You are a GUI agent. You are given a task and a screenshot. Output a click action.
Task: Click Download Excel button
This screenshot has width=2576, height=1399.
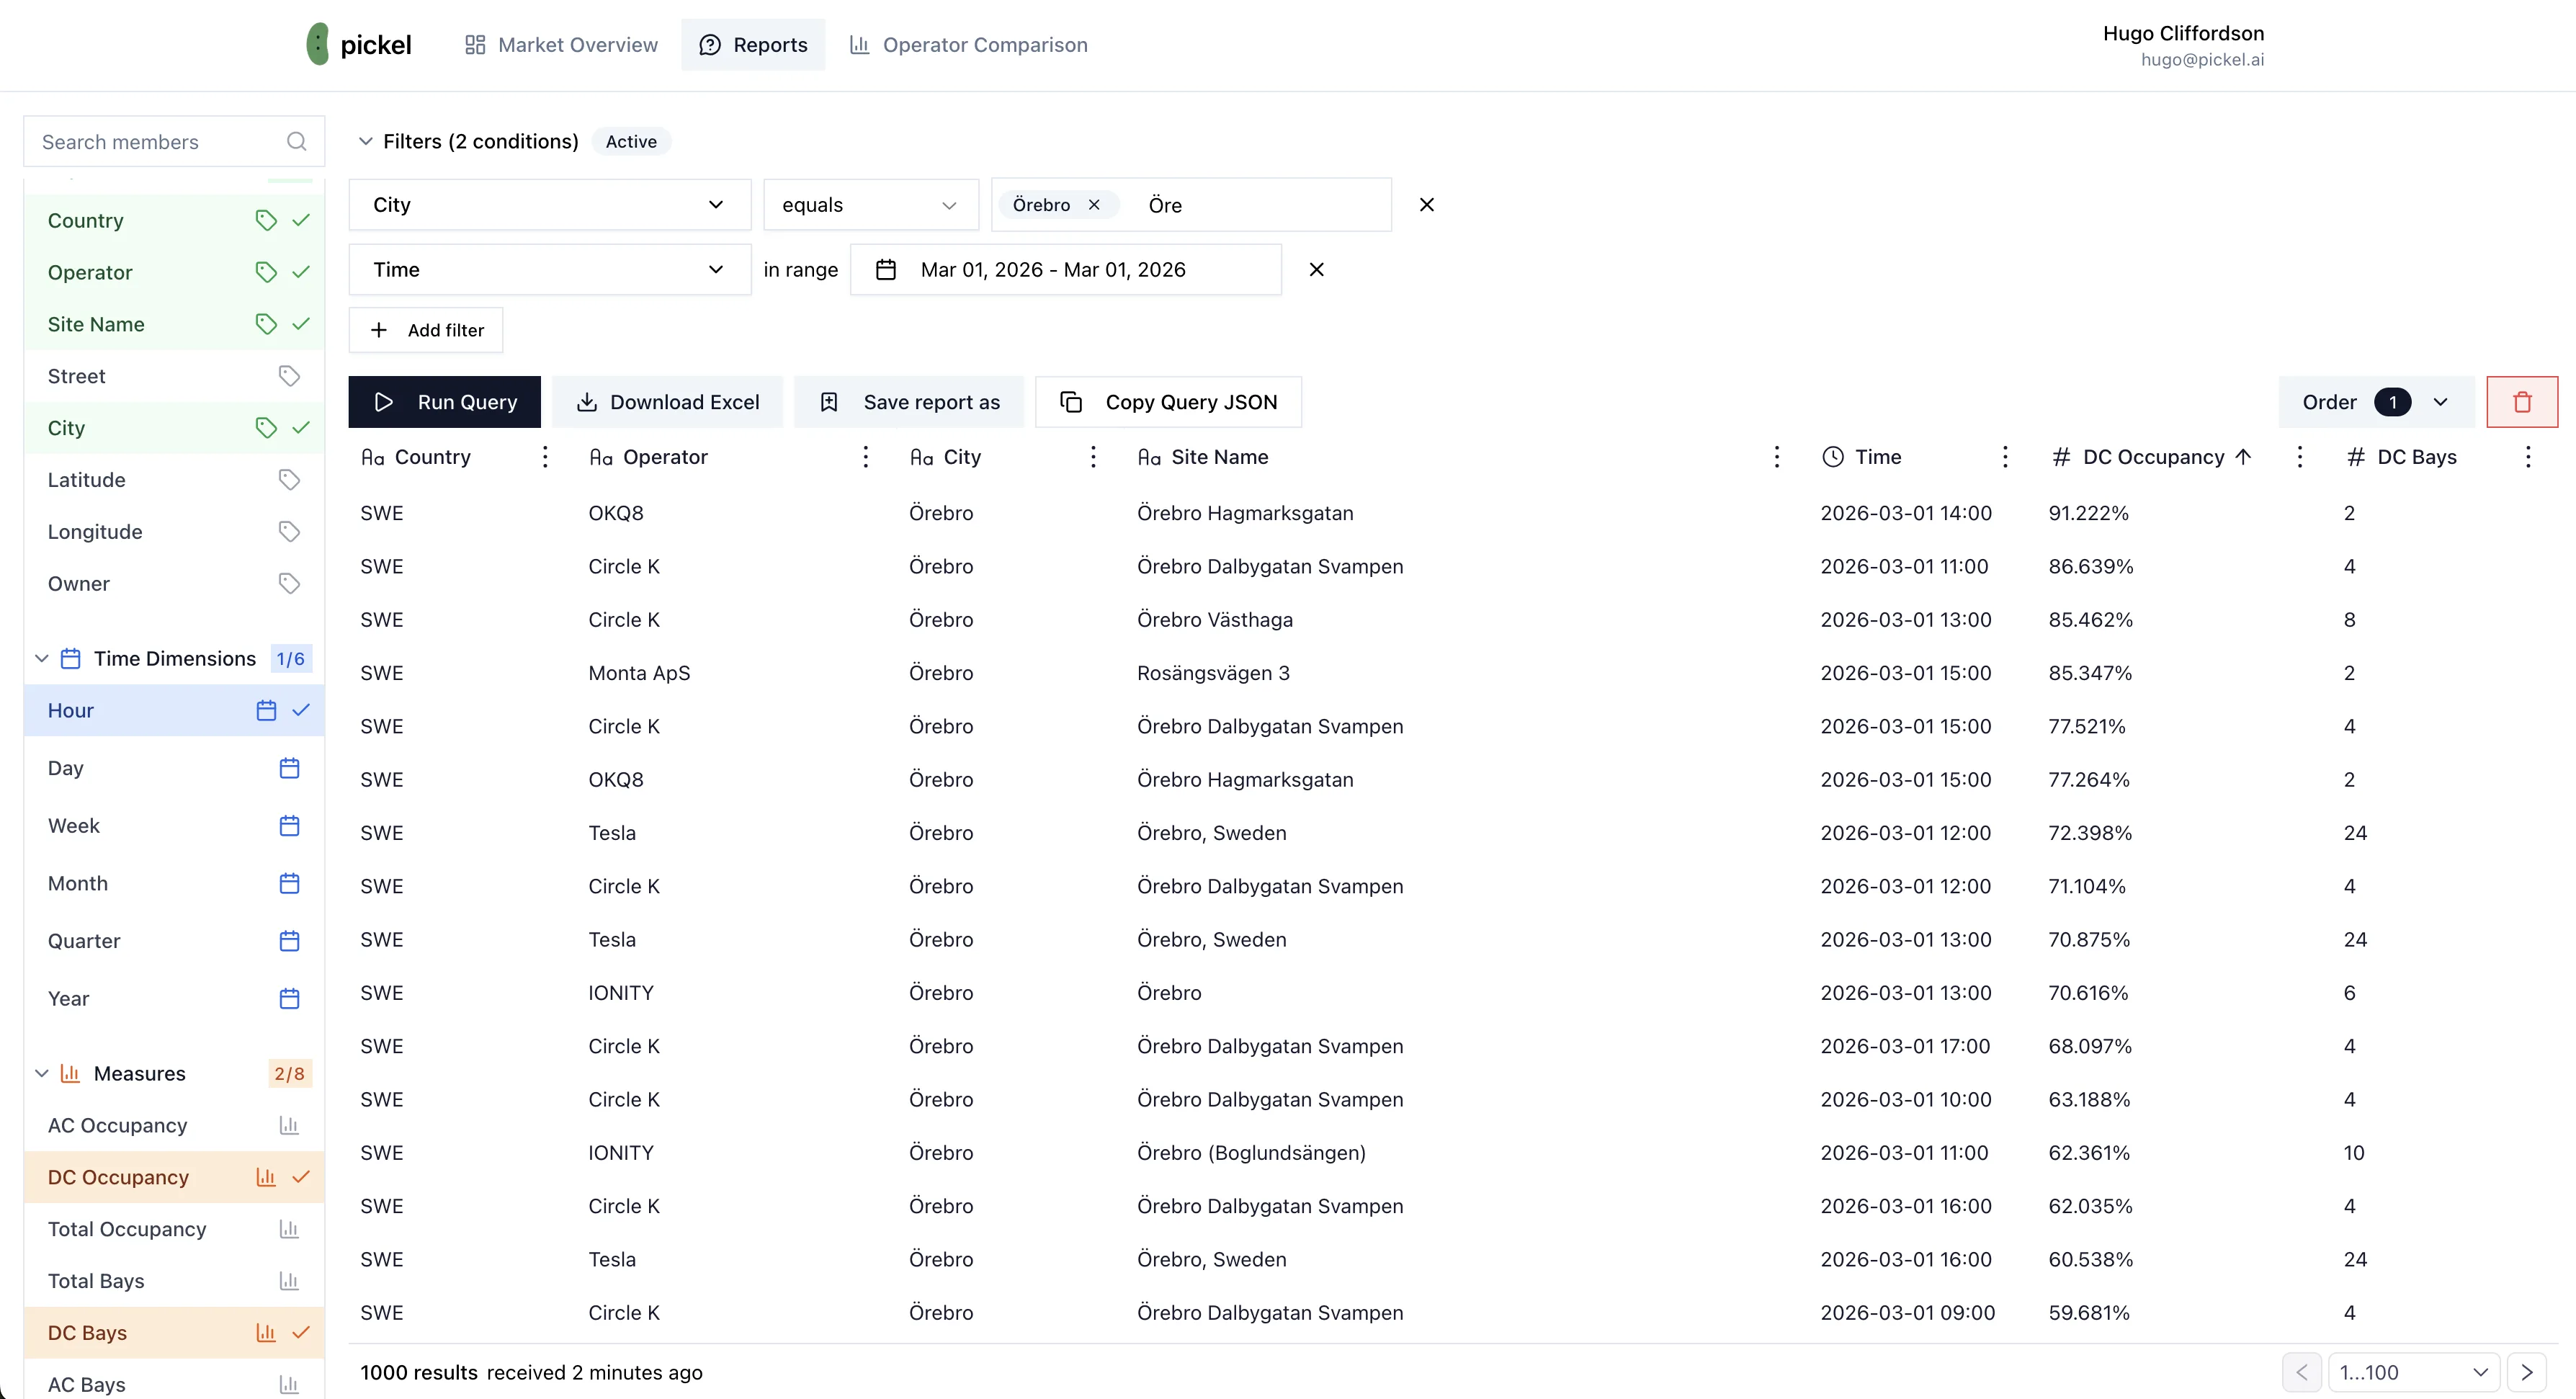pyautogui.click(x=667, y=402)
